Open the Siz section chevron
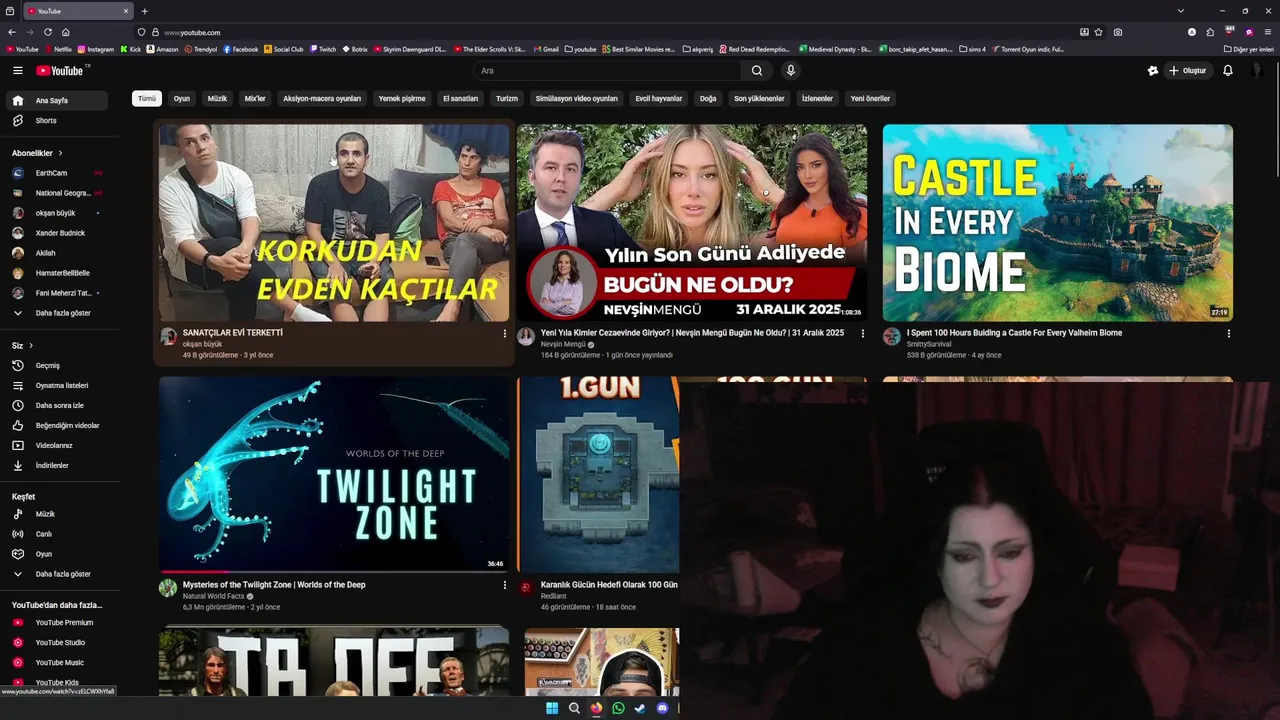This screenshot has height=720, width=1280. 30,345
